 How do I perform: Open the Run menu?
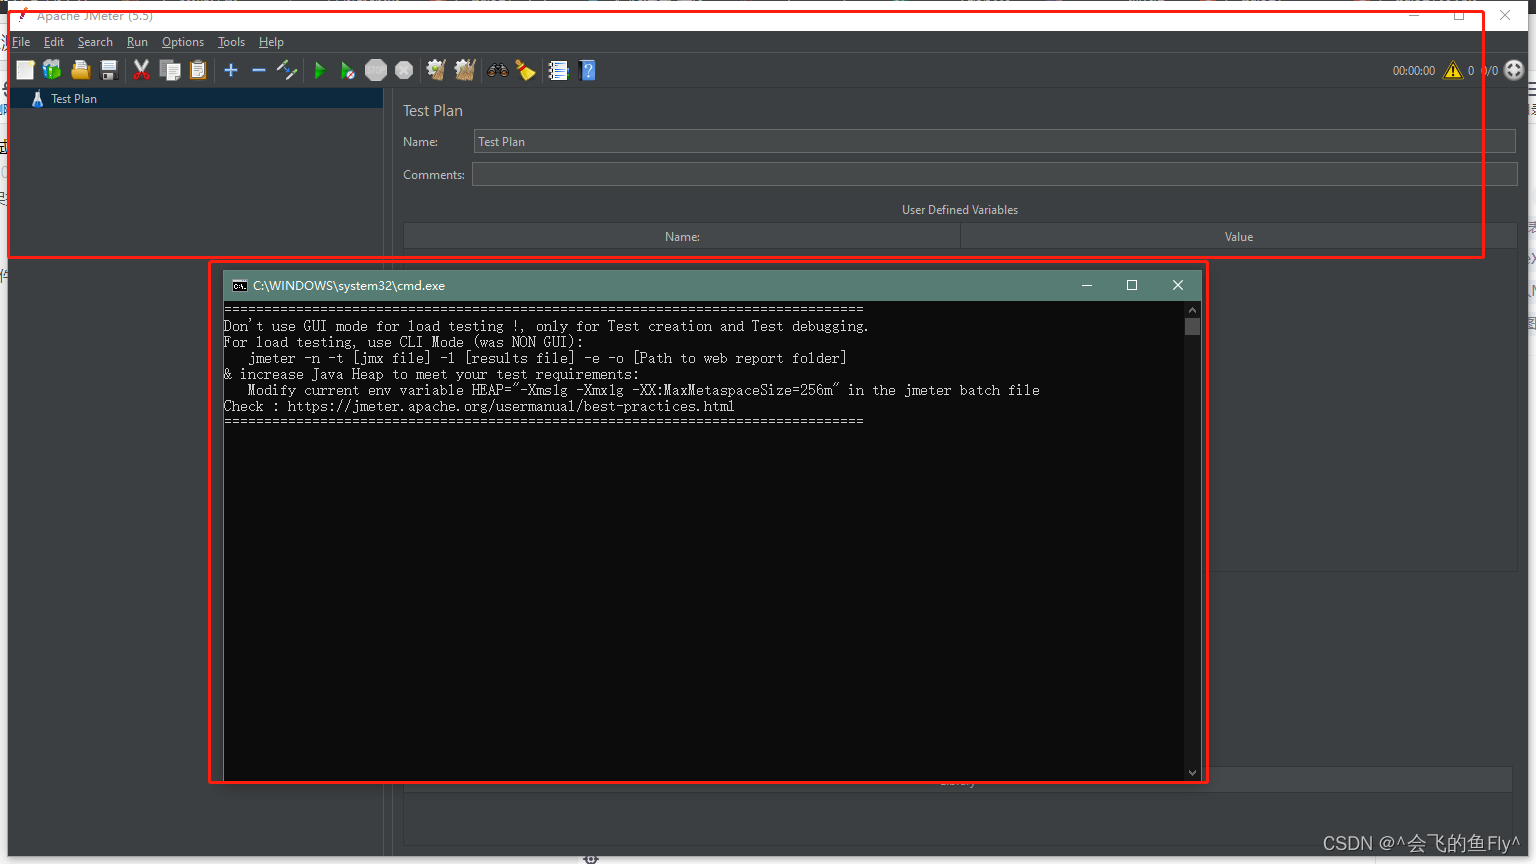[137, 42]
